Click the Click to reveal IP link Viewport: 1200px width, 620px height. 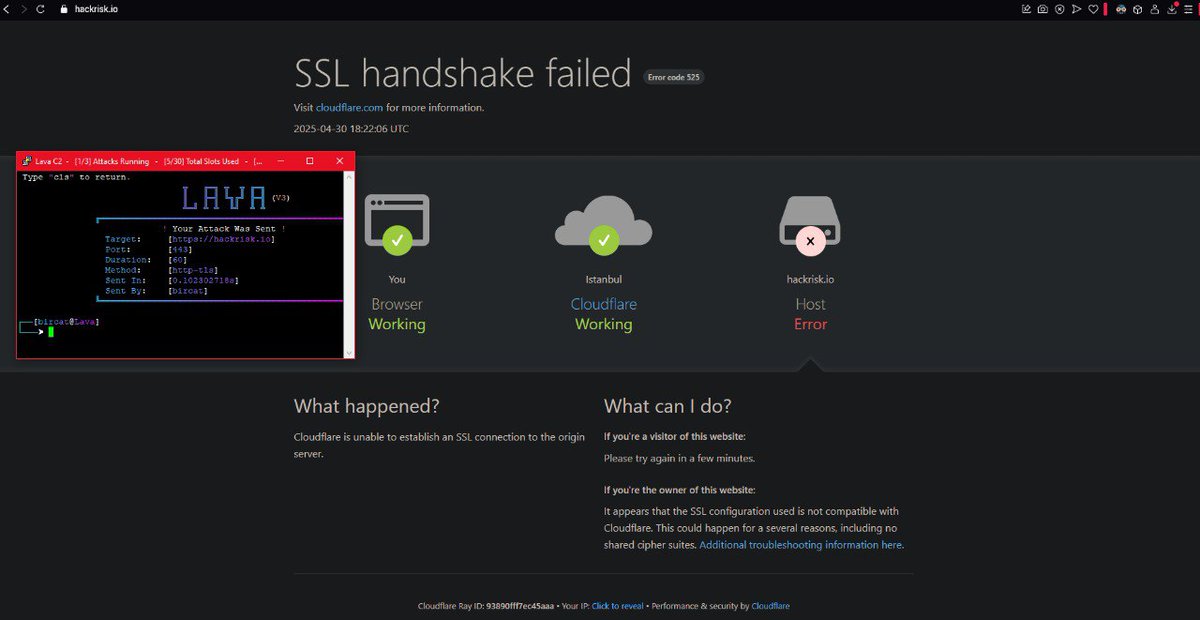pos(617,605)
